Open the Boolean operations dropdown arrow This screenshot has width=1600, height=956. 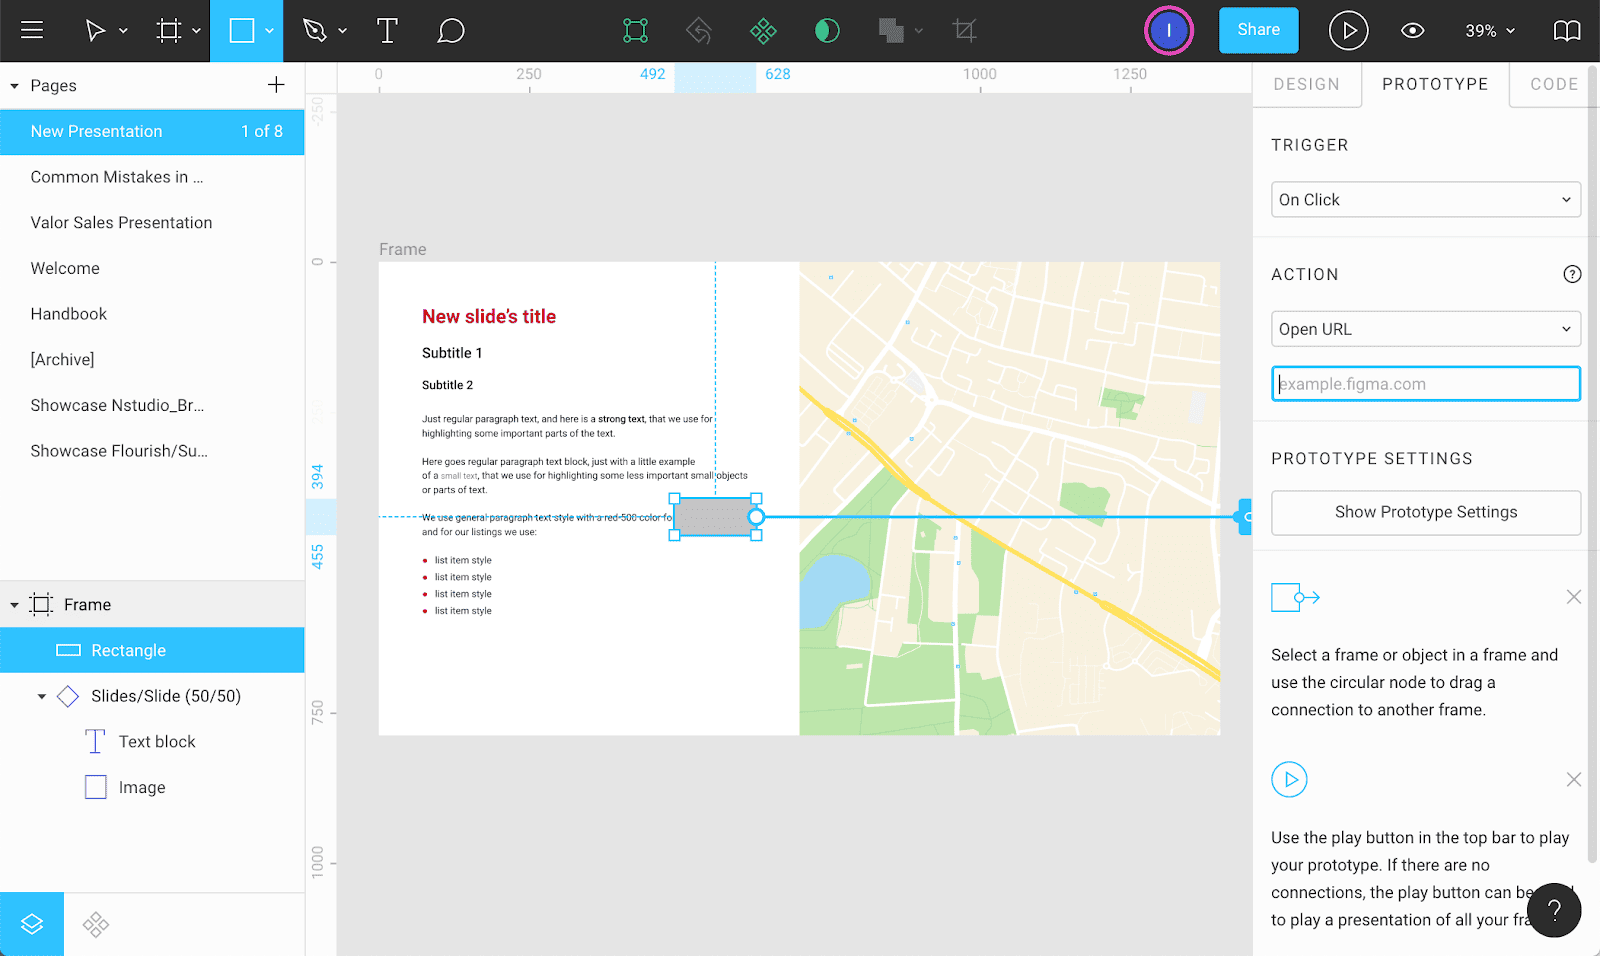pos(919,30)
